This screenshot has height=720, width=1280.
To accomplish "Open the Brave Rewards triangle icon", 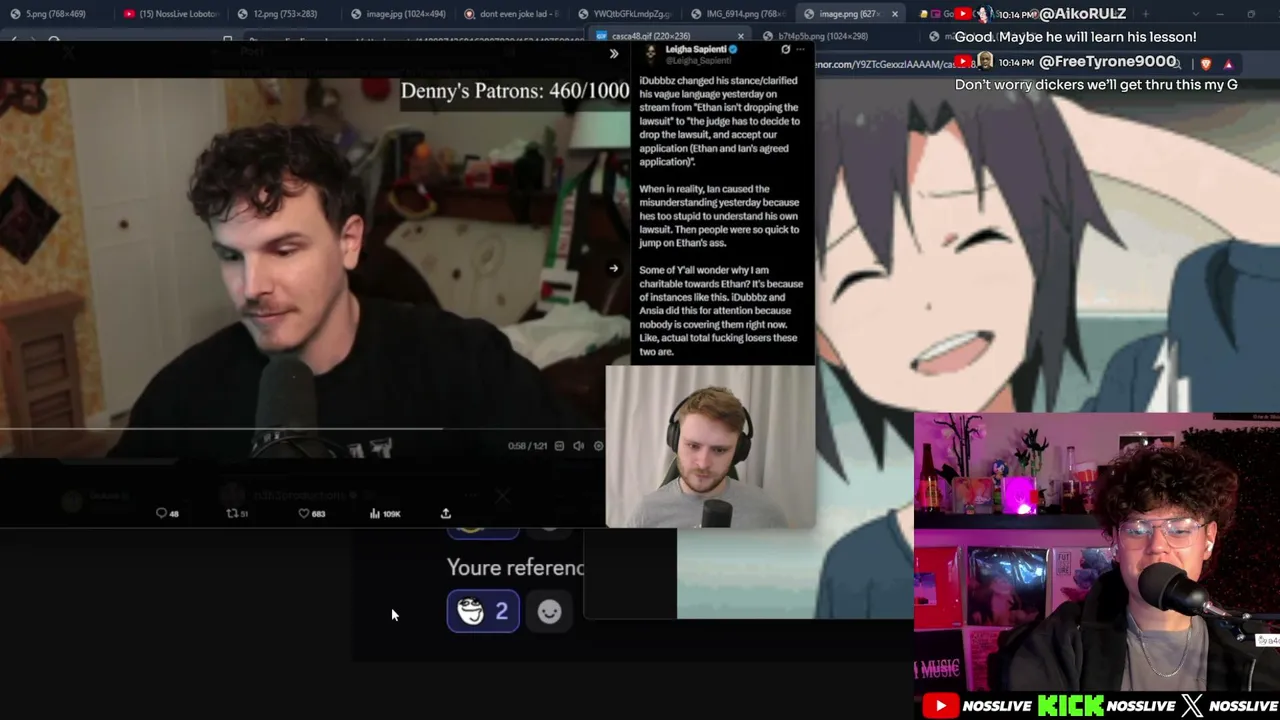I will tap(1229, 64).
